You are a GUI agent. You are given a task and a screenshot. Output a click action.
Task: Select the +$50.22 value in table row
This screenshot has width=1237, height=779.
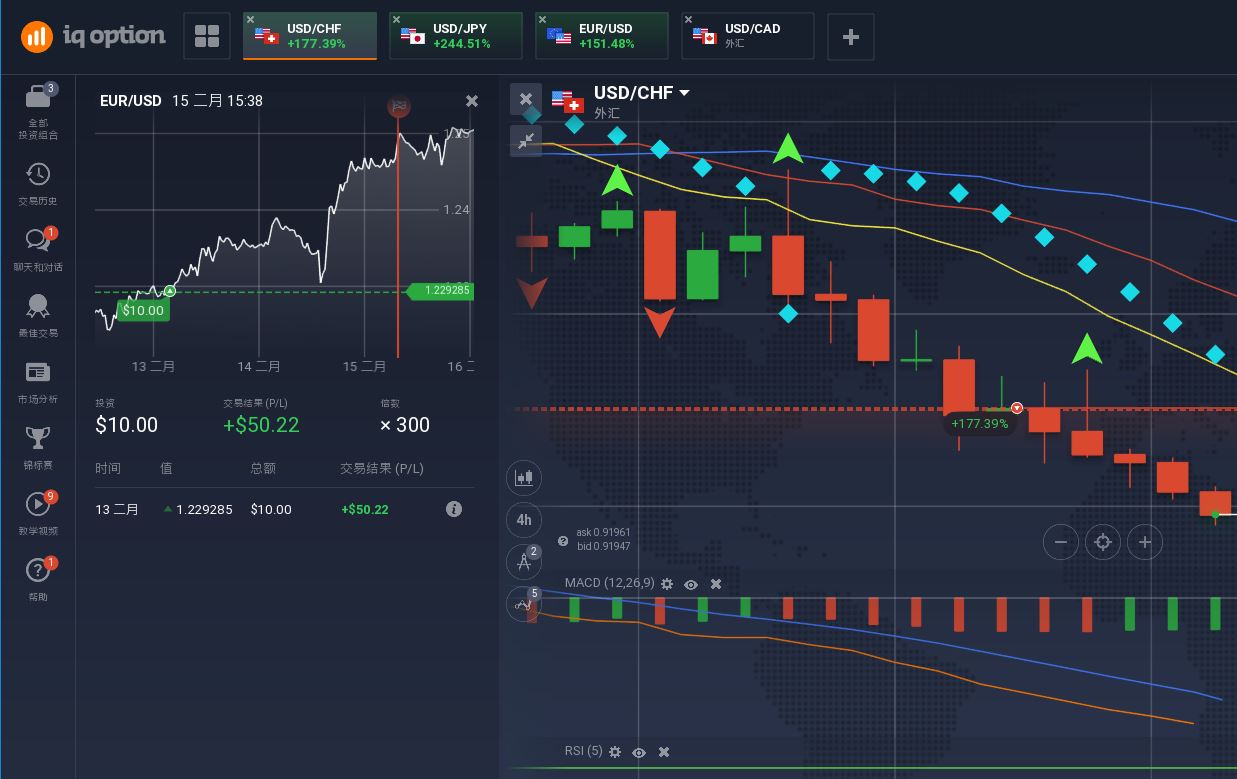point(365,510)
